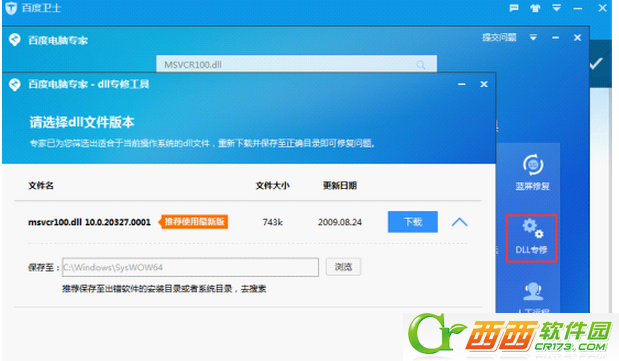The height and width of the screenshot is (361, 619).
Task: Open the main menu dropdown in 百度卫士 title bar
Action: (556, 8)
